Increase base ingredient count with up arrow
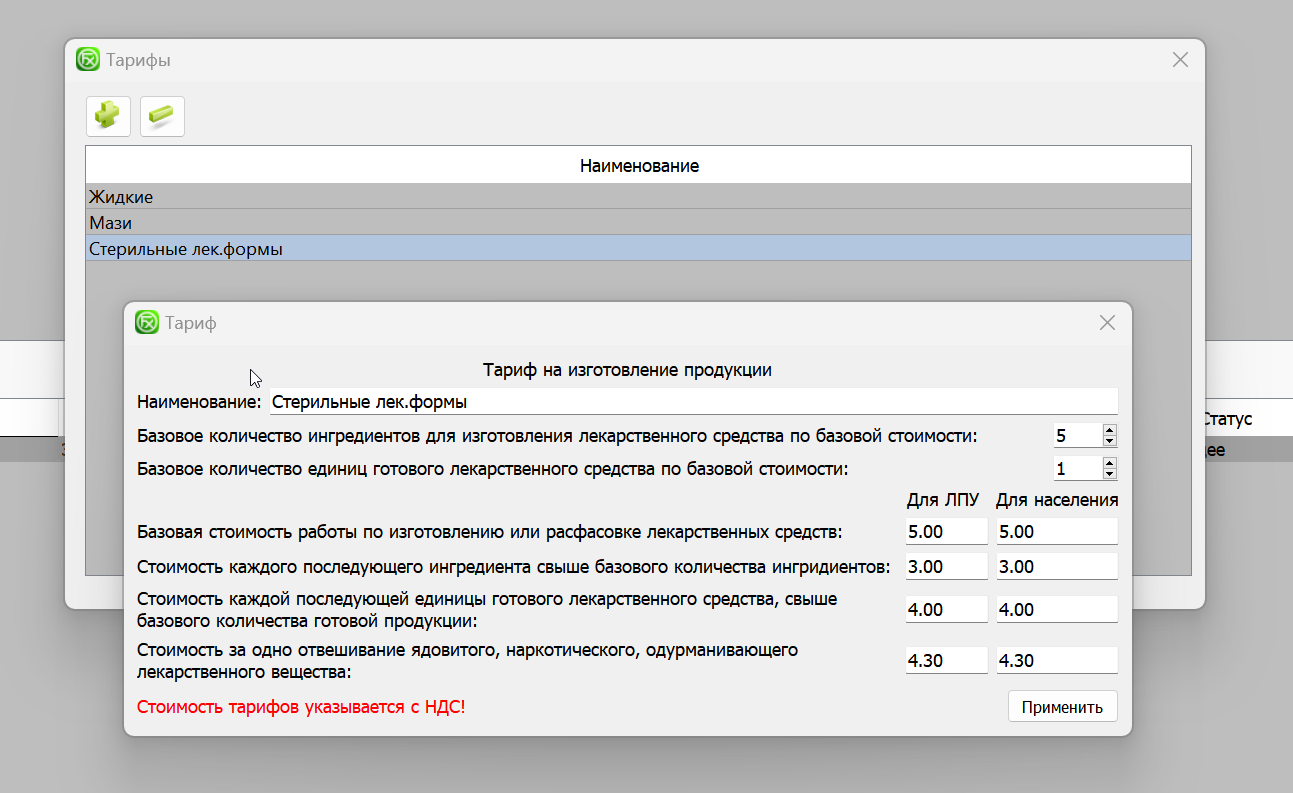 click(x=1109, y=430)
